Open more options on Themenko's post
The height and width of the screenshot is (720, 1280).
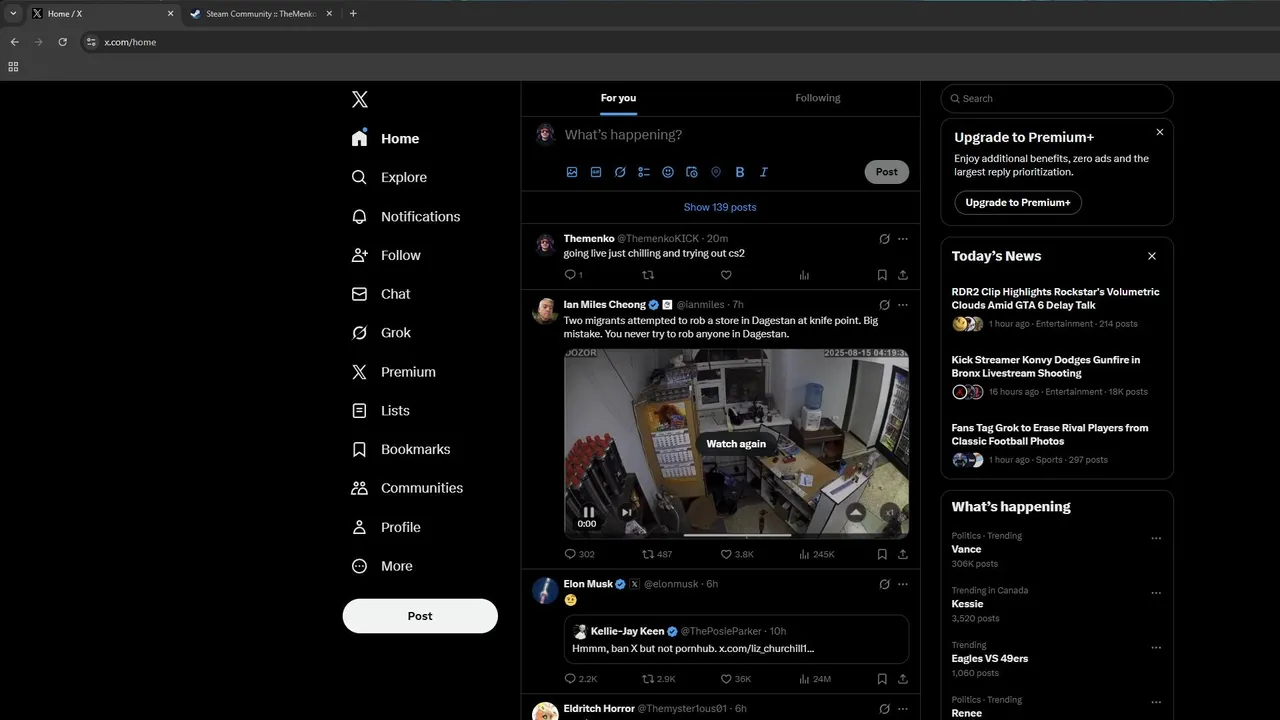coord(903,239)
